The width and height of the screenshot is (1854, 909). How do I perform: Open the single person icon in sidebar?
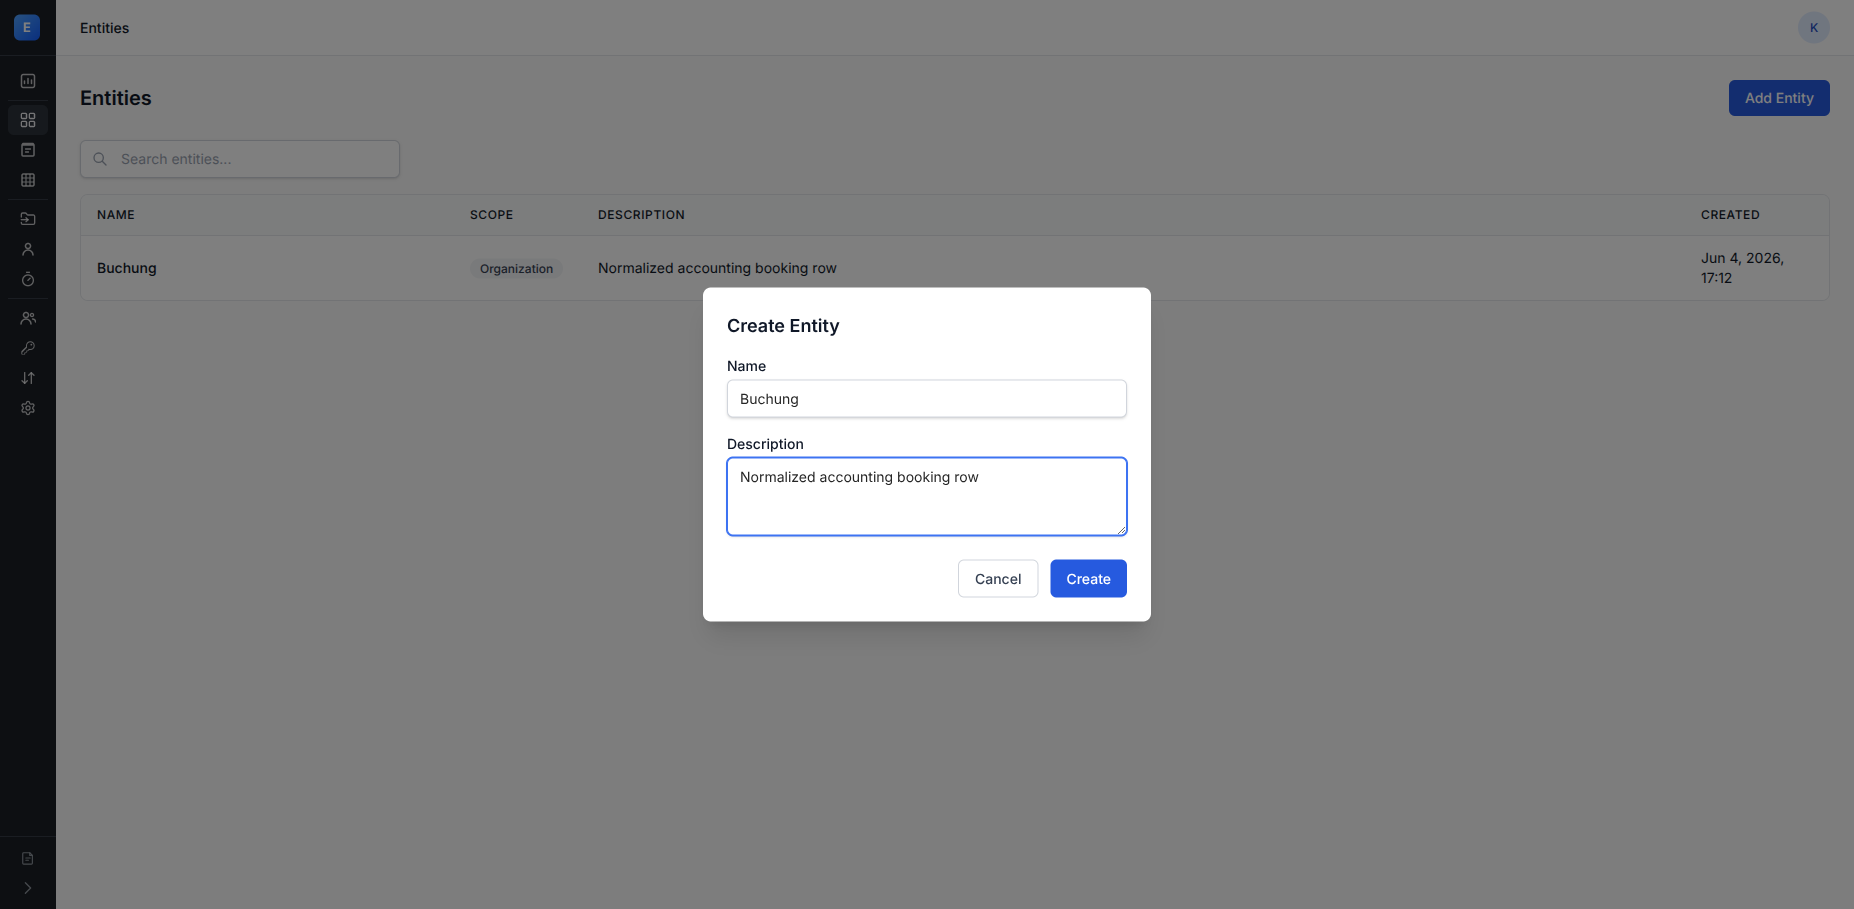[28, 249]
